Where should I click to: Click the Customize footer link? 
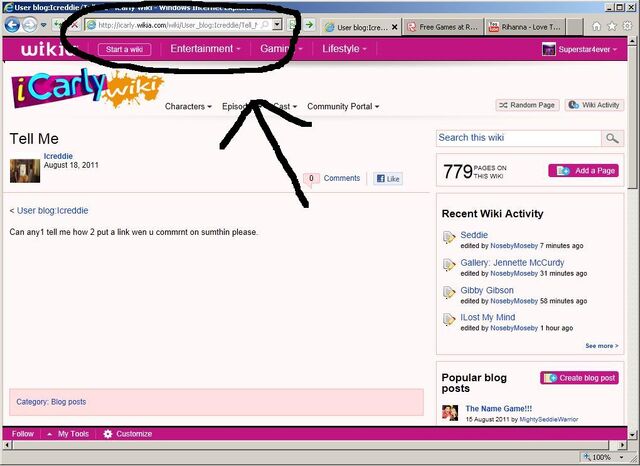[134, 434]
